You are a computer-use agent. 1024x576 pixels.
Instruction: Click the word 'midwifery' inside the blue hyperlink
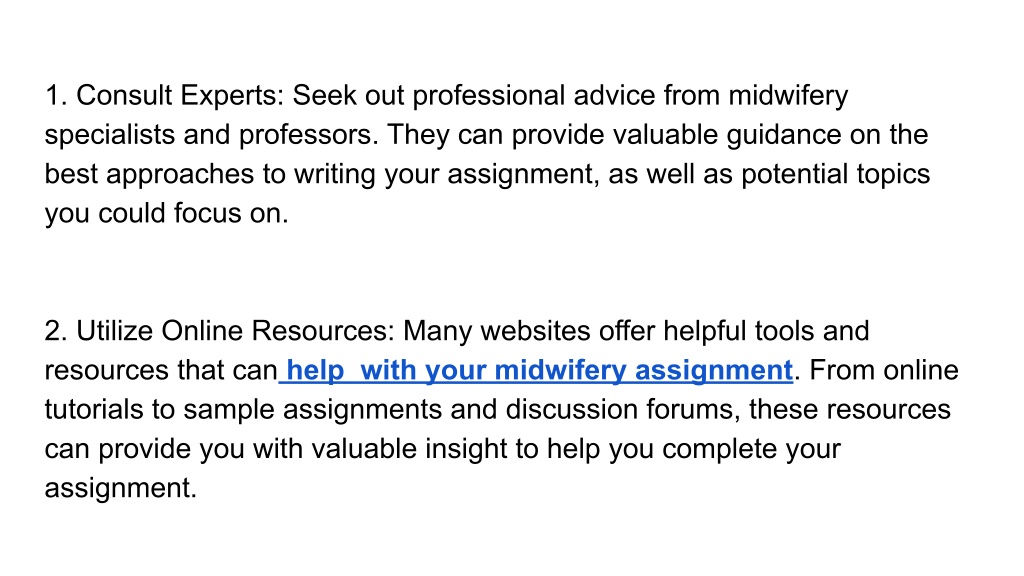point(561,370)
